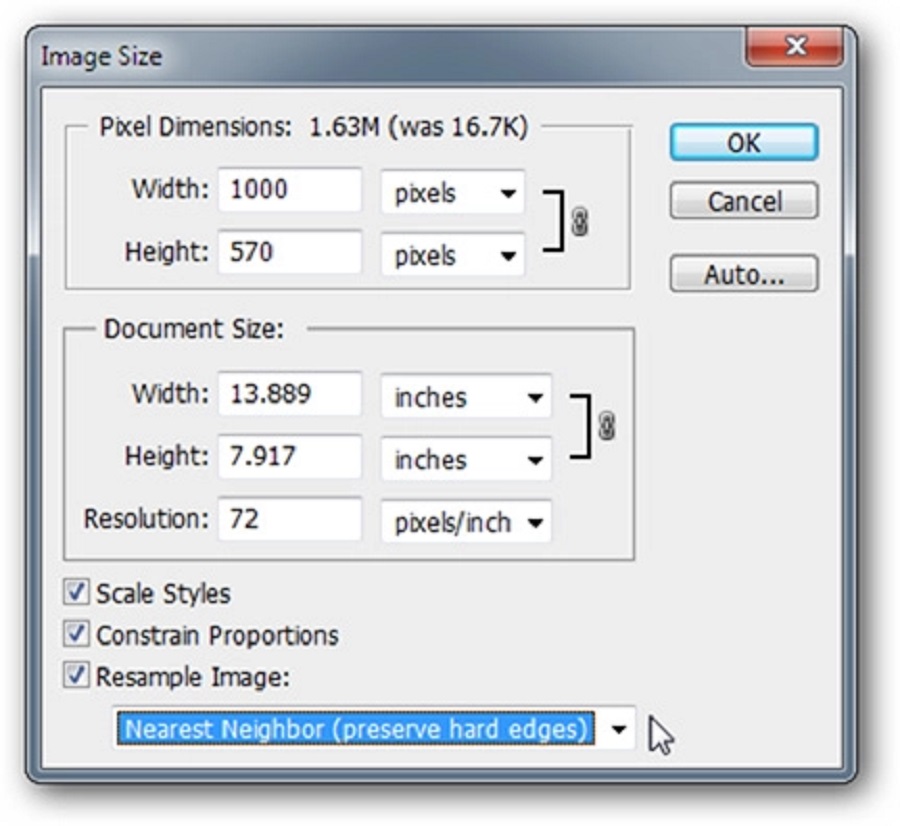Click the pixel Height field showing 570
This screenshot has height=826, width=900.
[290, 253]
